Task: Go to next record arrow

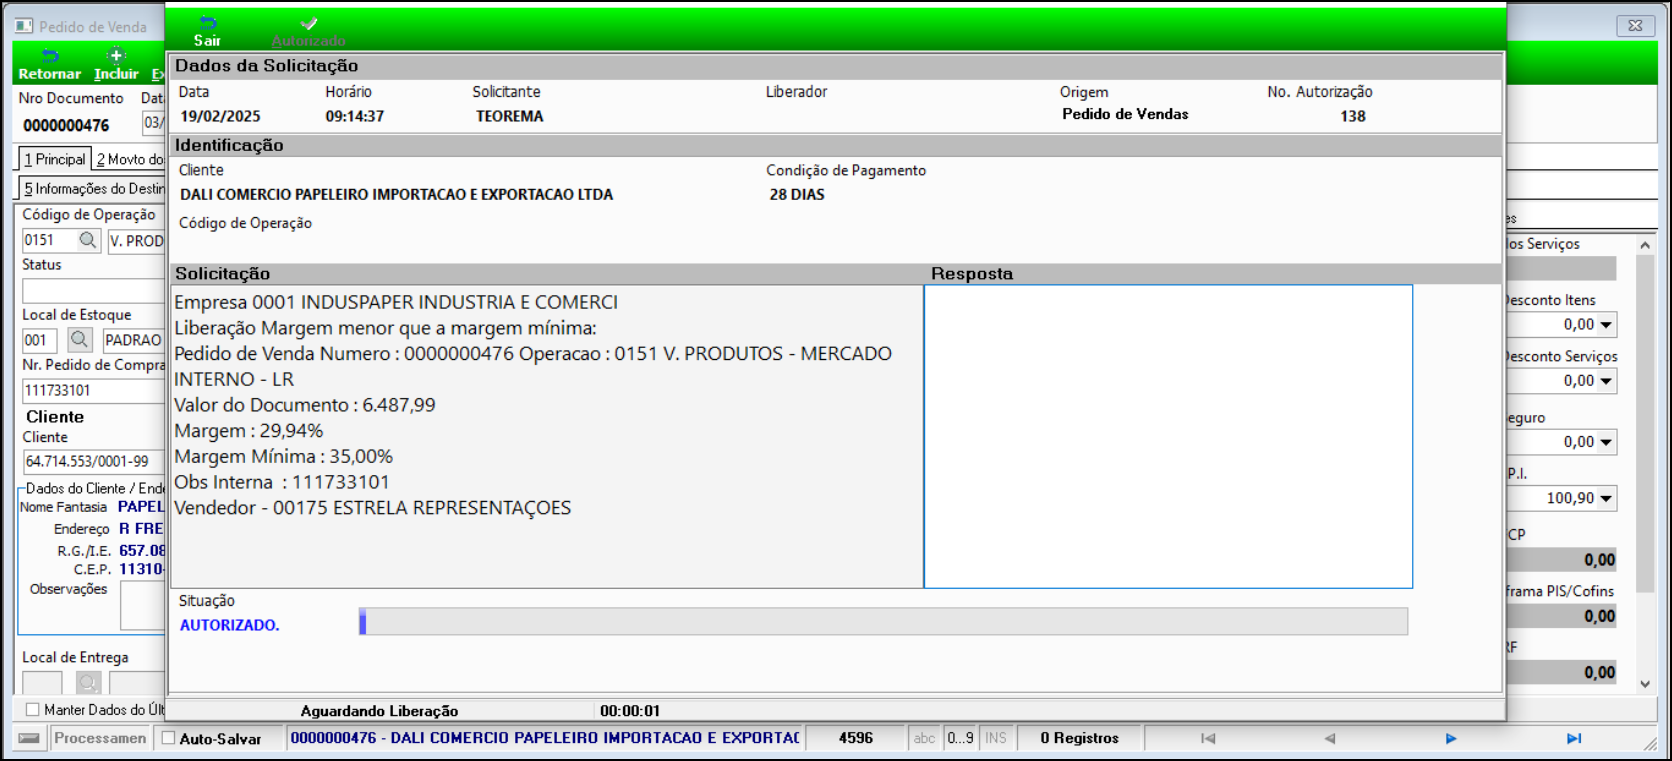Action: [x=1450, y=738]
